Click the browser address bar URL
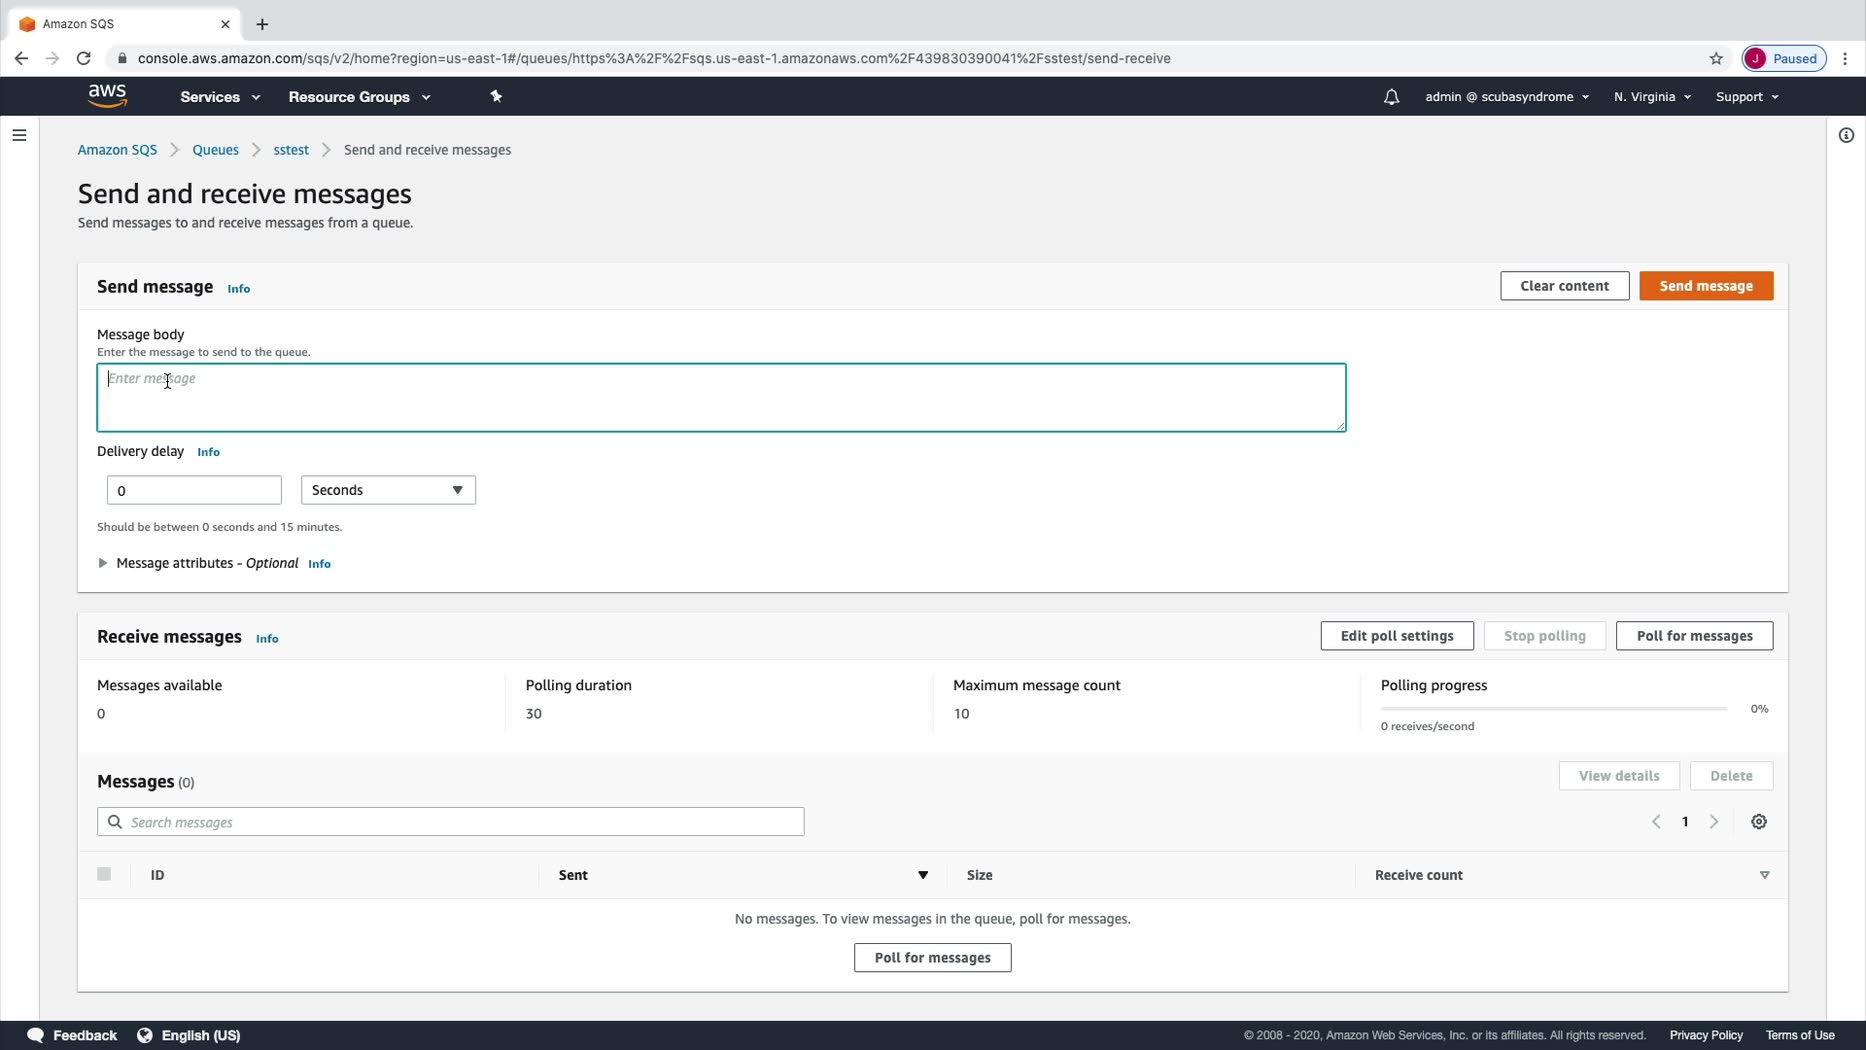The width and height of the screenshot is (1866, 1050). 654,58
